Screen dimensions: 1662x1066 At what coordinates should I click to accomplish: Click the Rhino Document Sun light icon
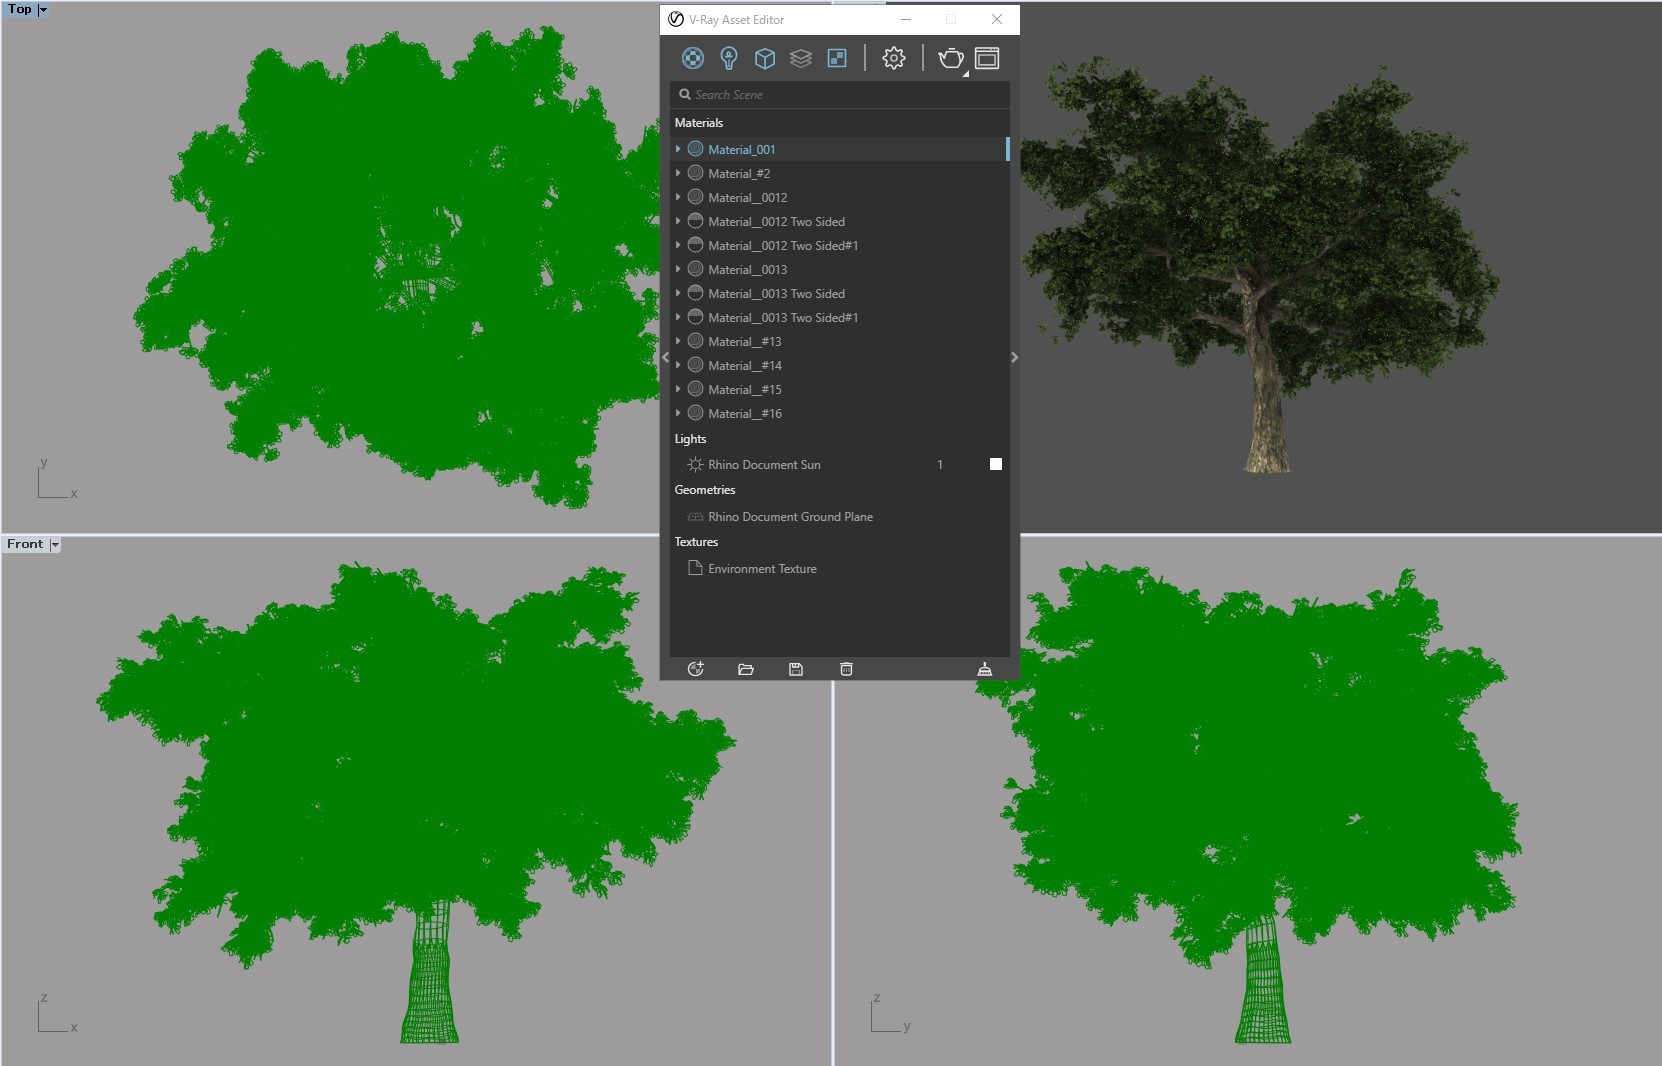(695, 464)
